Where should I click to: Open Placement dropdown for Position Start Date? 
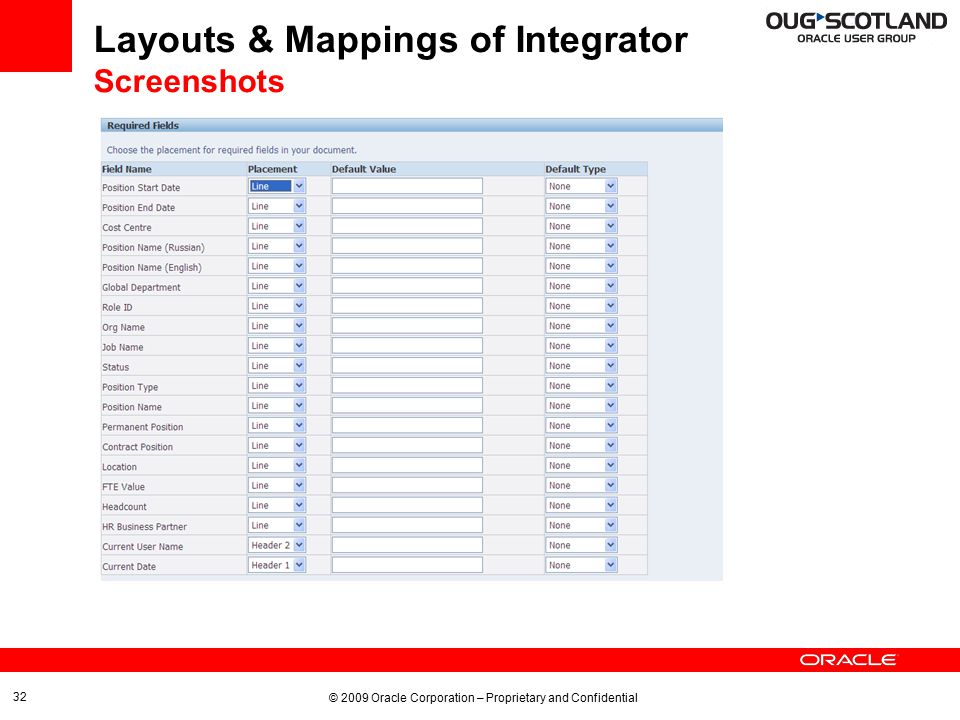click(277, 186)
